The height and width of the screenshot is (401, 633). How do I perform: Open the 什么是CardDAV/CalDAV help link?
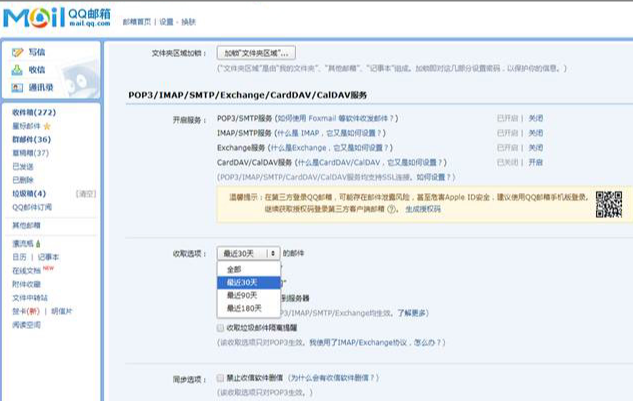371,162
